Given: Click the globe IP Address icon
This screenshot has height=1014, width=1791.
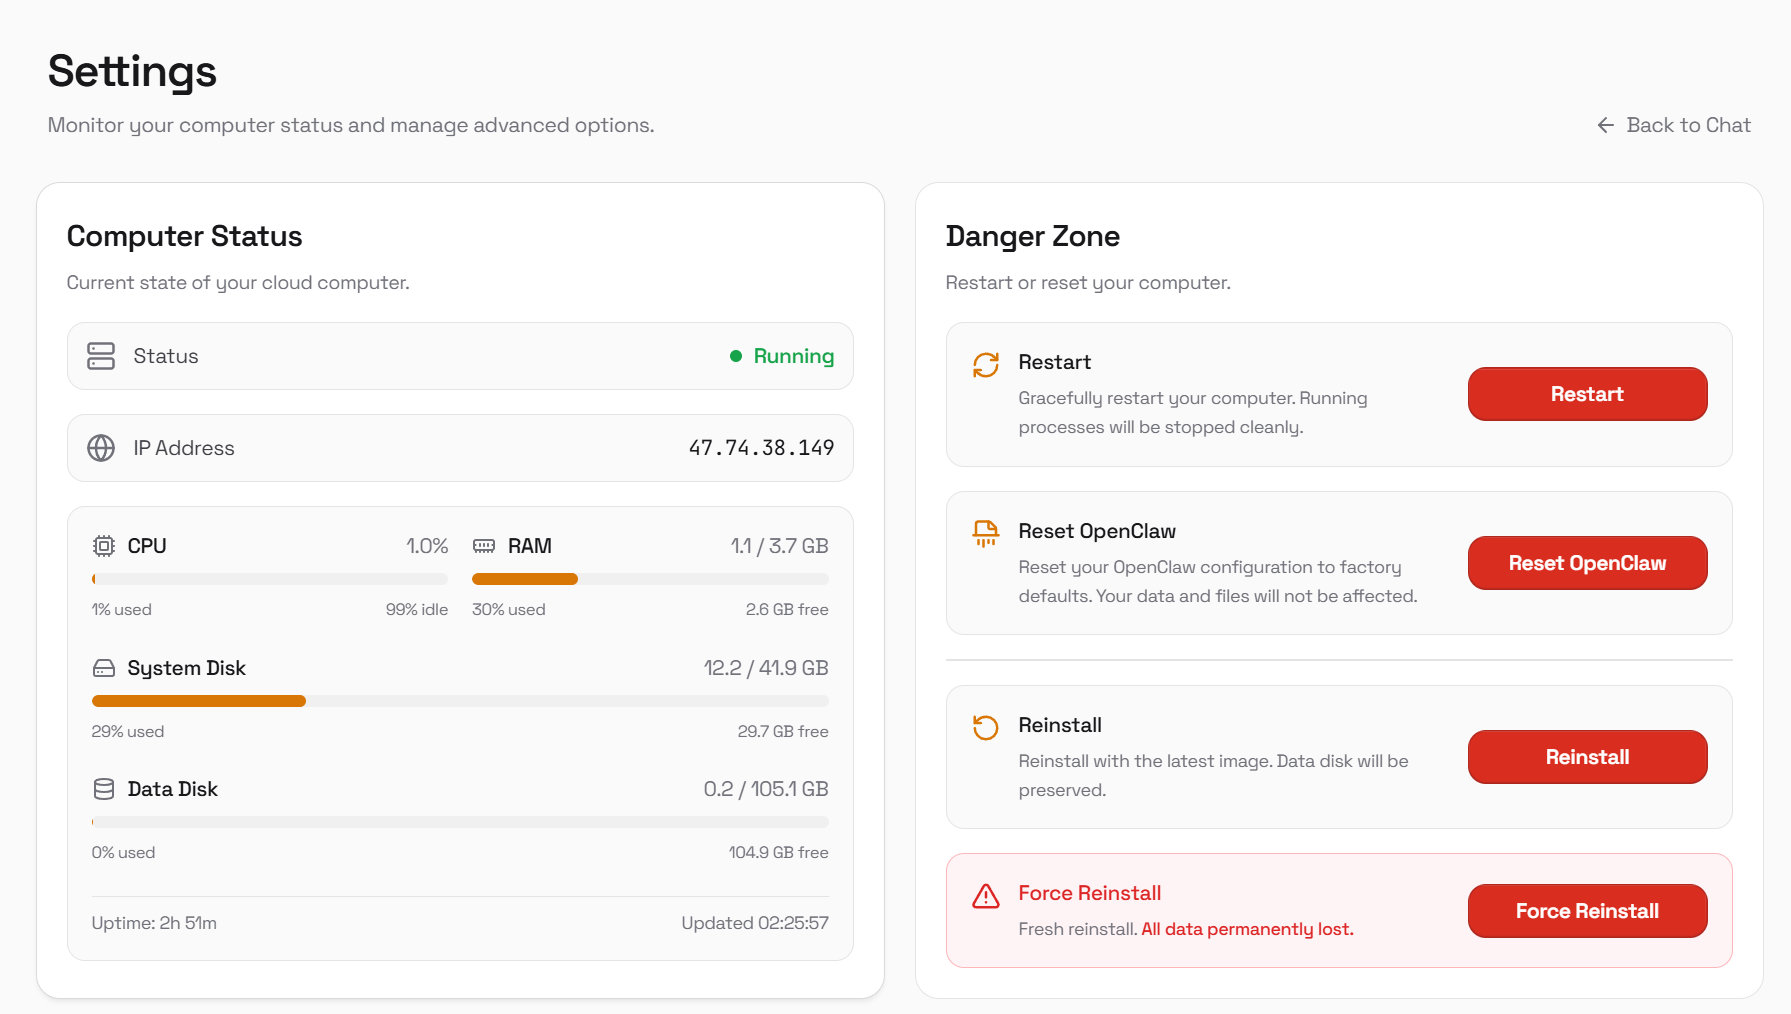Looking at the screenshot, I should point(101,448).
